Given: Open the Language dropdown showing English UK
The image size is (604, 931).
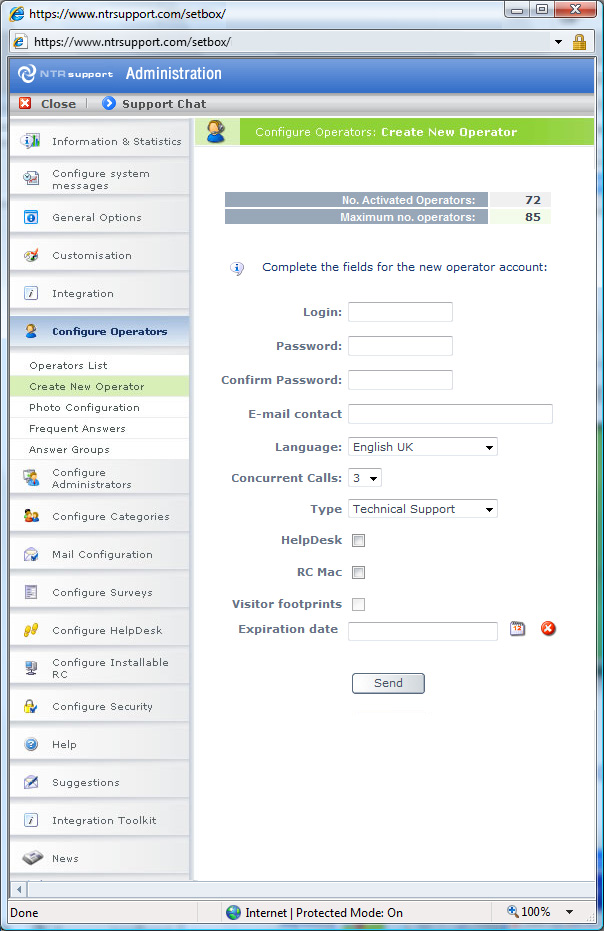Looking at the screenshot, I should coord(422,447).
